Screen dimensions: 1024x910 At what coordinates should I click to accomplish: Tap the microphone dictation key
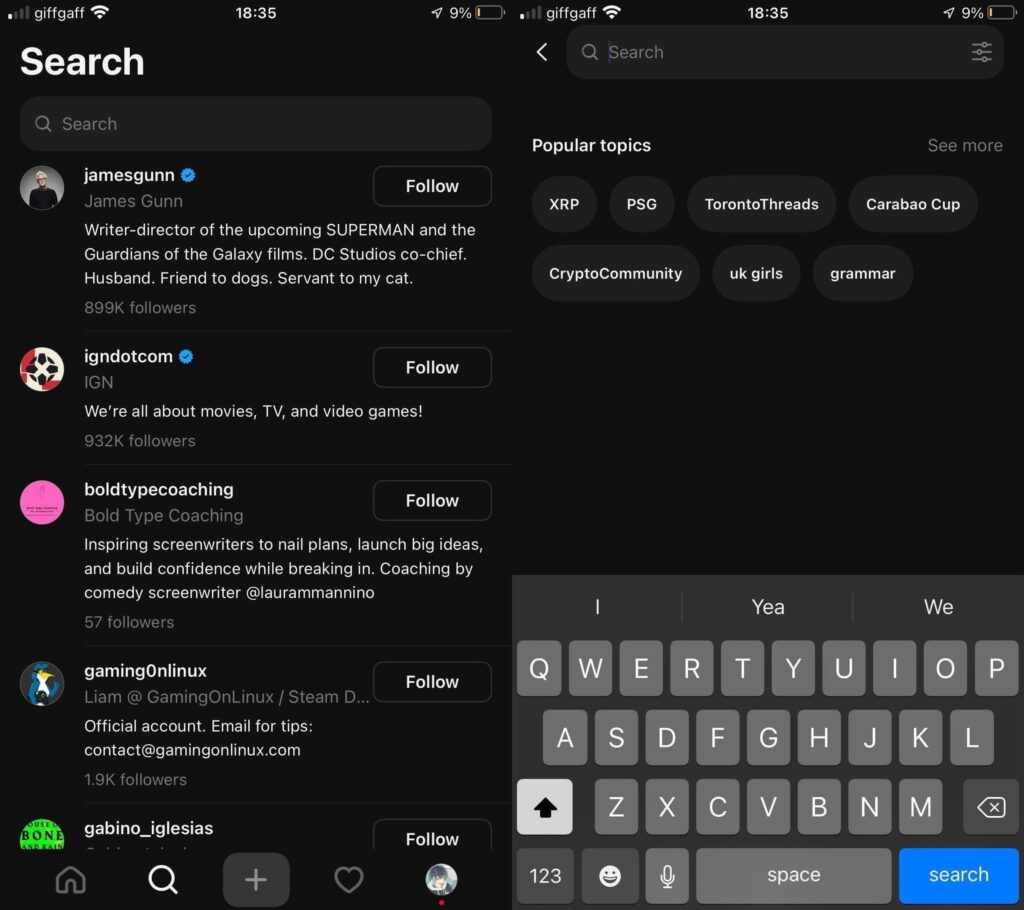(667, 875)
